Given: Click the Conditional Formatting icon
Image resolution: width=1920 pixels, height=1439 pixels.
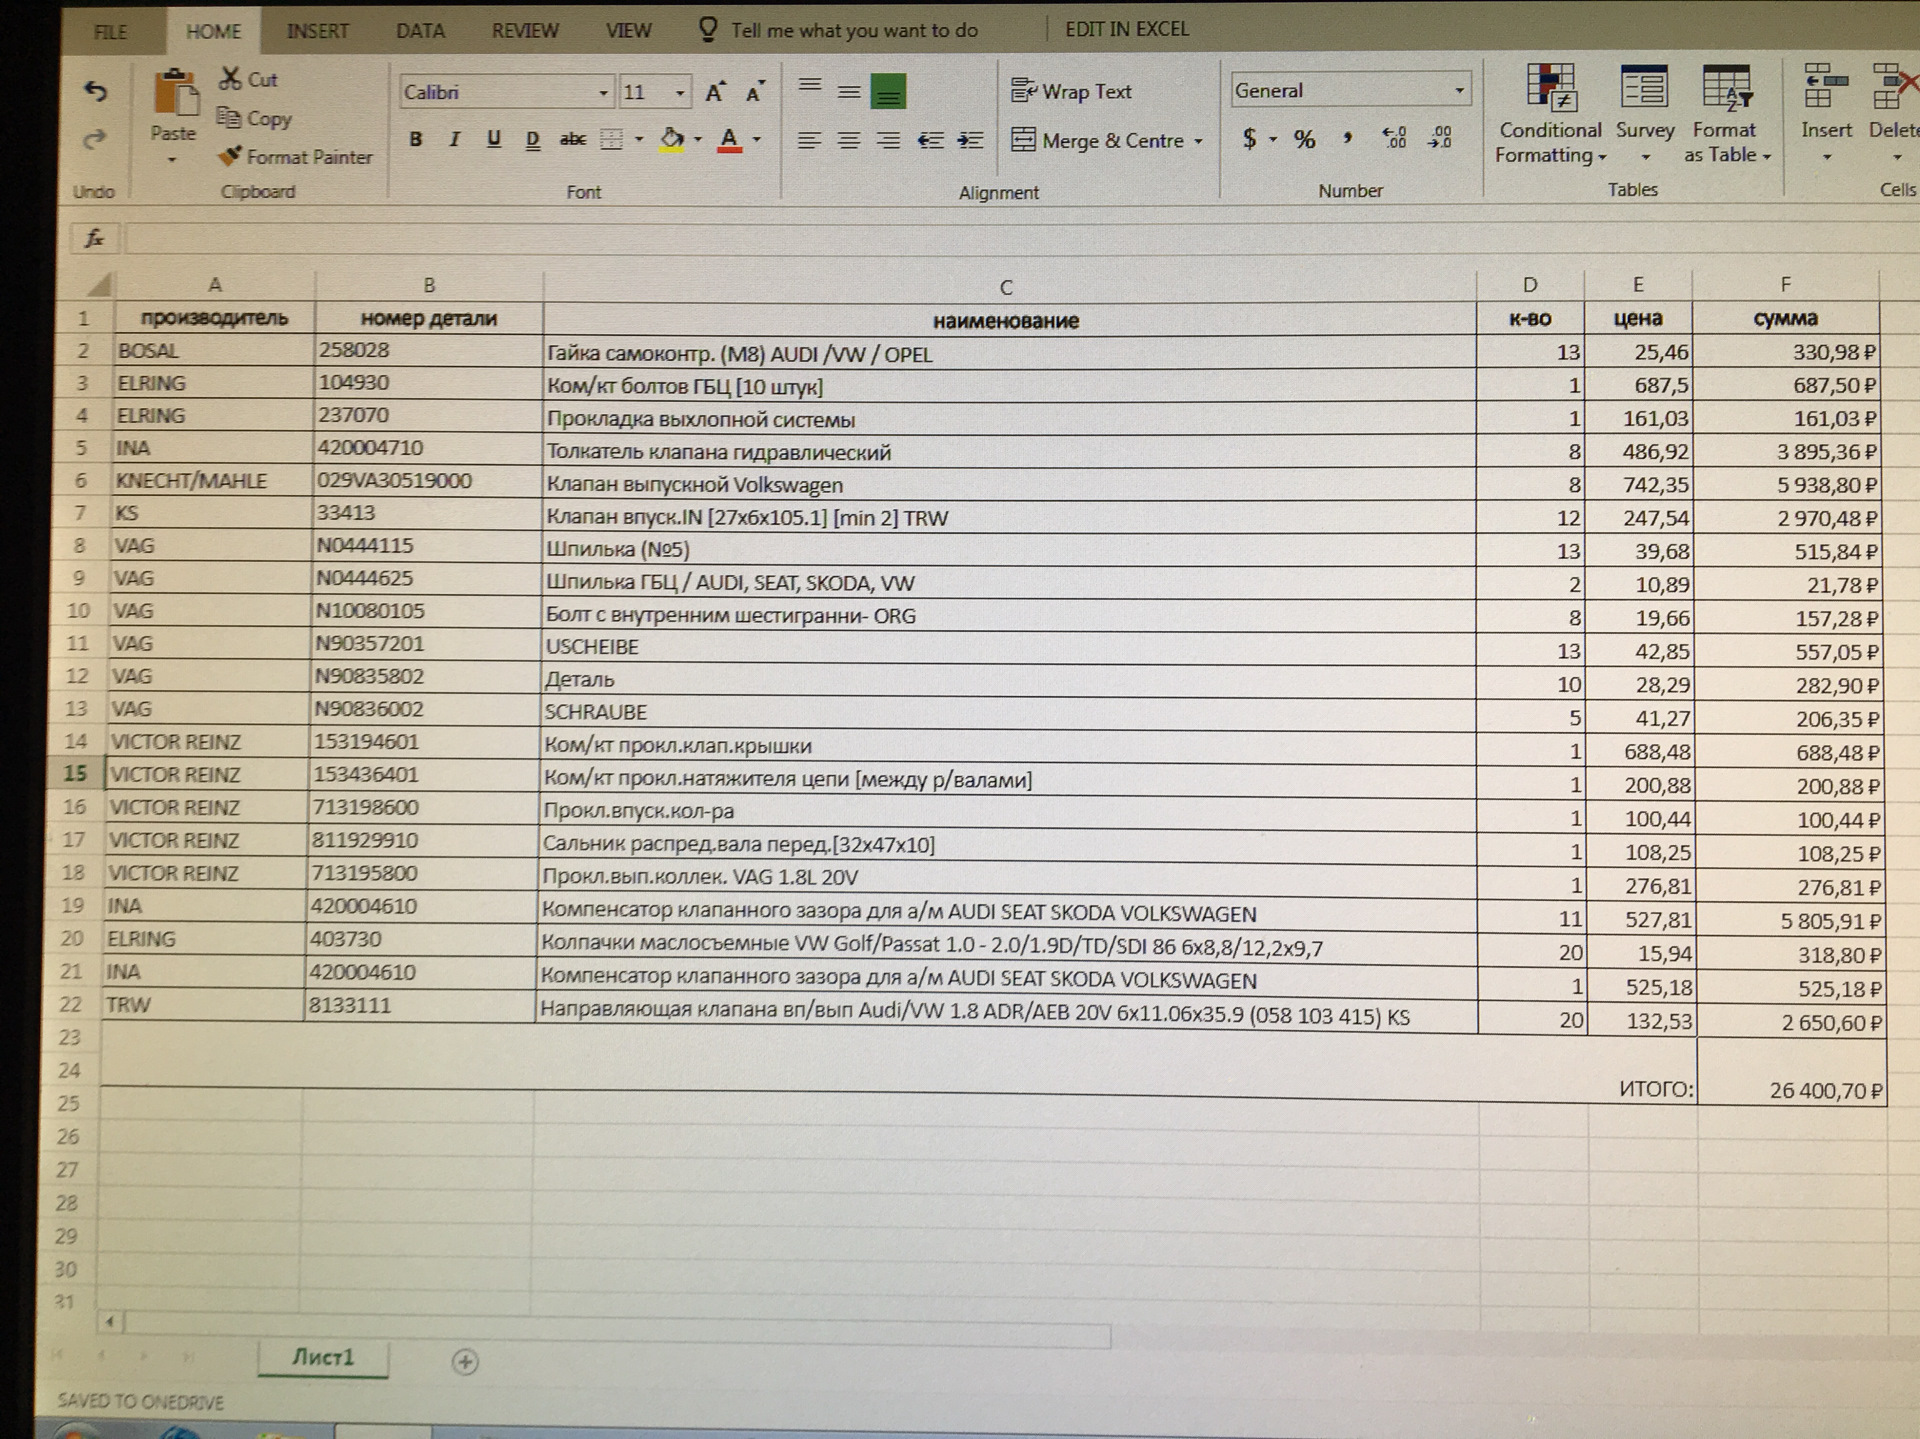Looking at the screenshot, I should pyautogui.click(x=1550, y=87).
